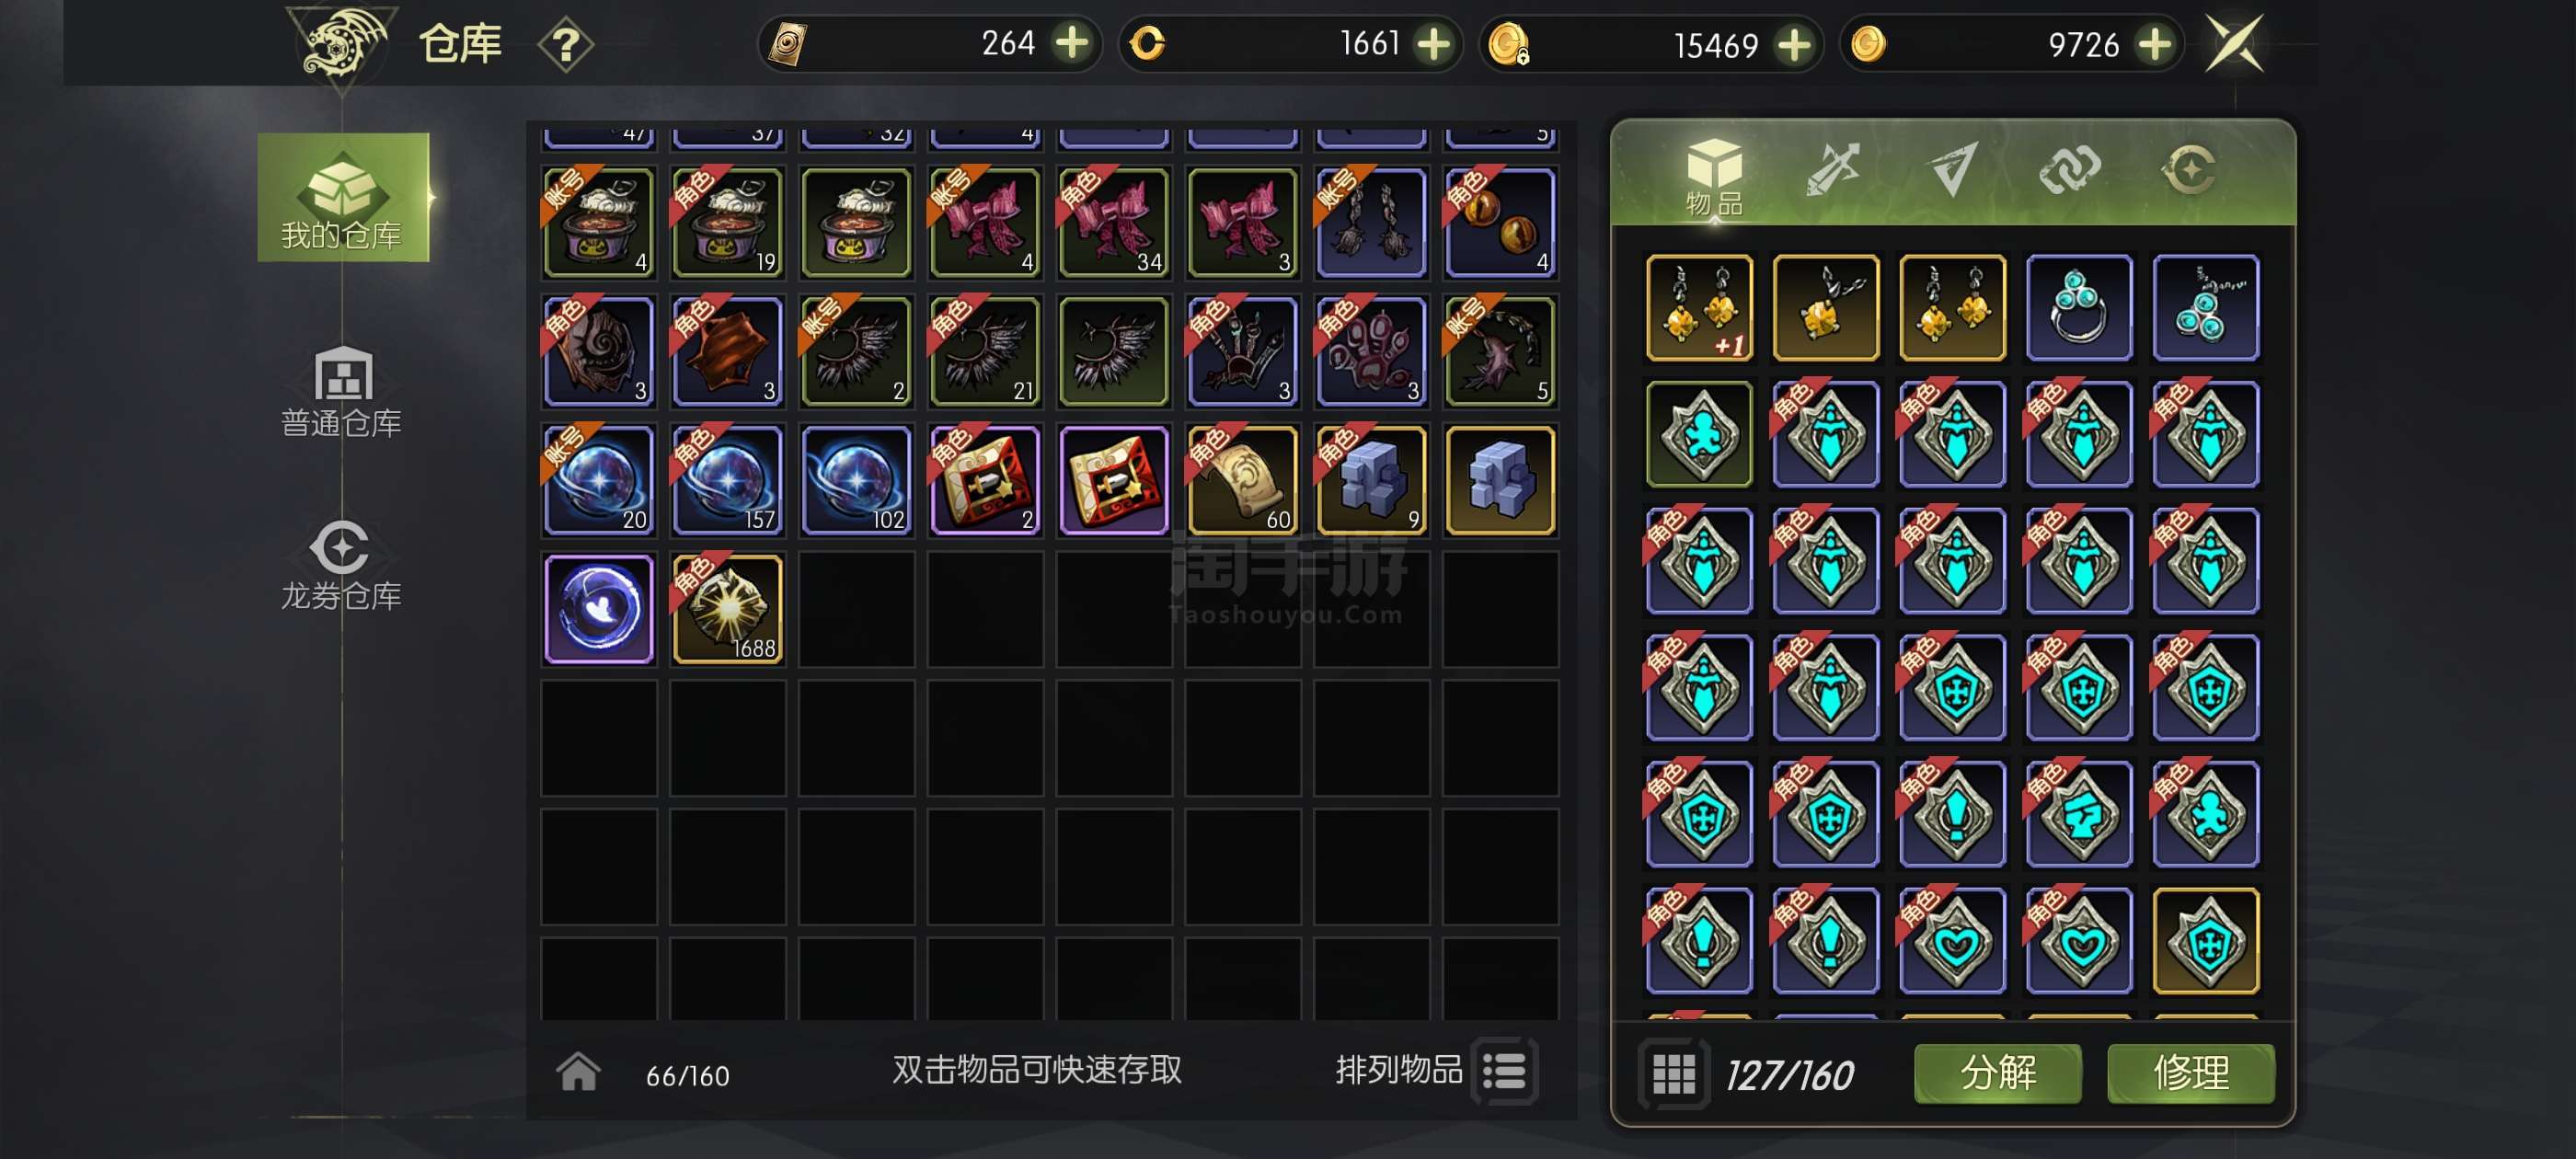The width and height of the screenshot is (2576, 1159).
Task: Select the 我的仓库 tab
Action: (x=343, y=198)
